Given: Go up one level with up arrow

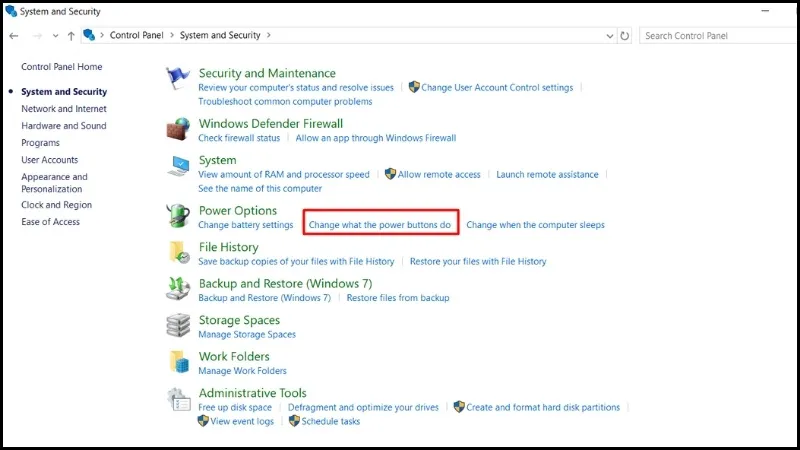Looking at the screenshot, I should [x=71, y=36].
